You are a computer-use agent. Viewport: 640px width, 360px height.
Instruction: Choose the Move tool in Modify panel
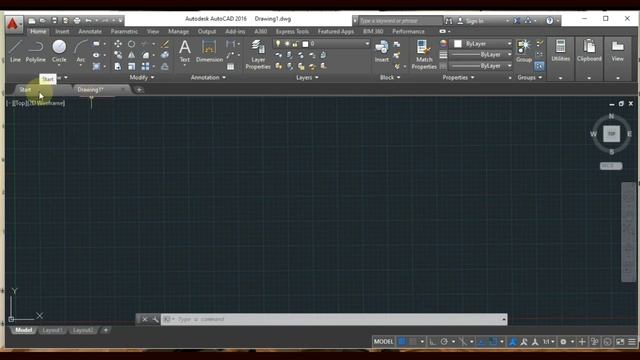point(118,44)
